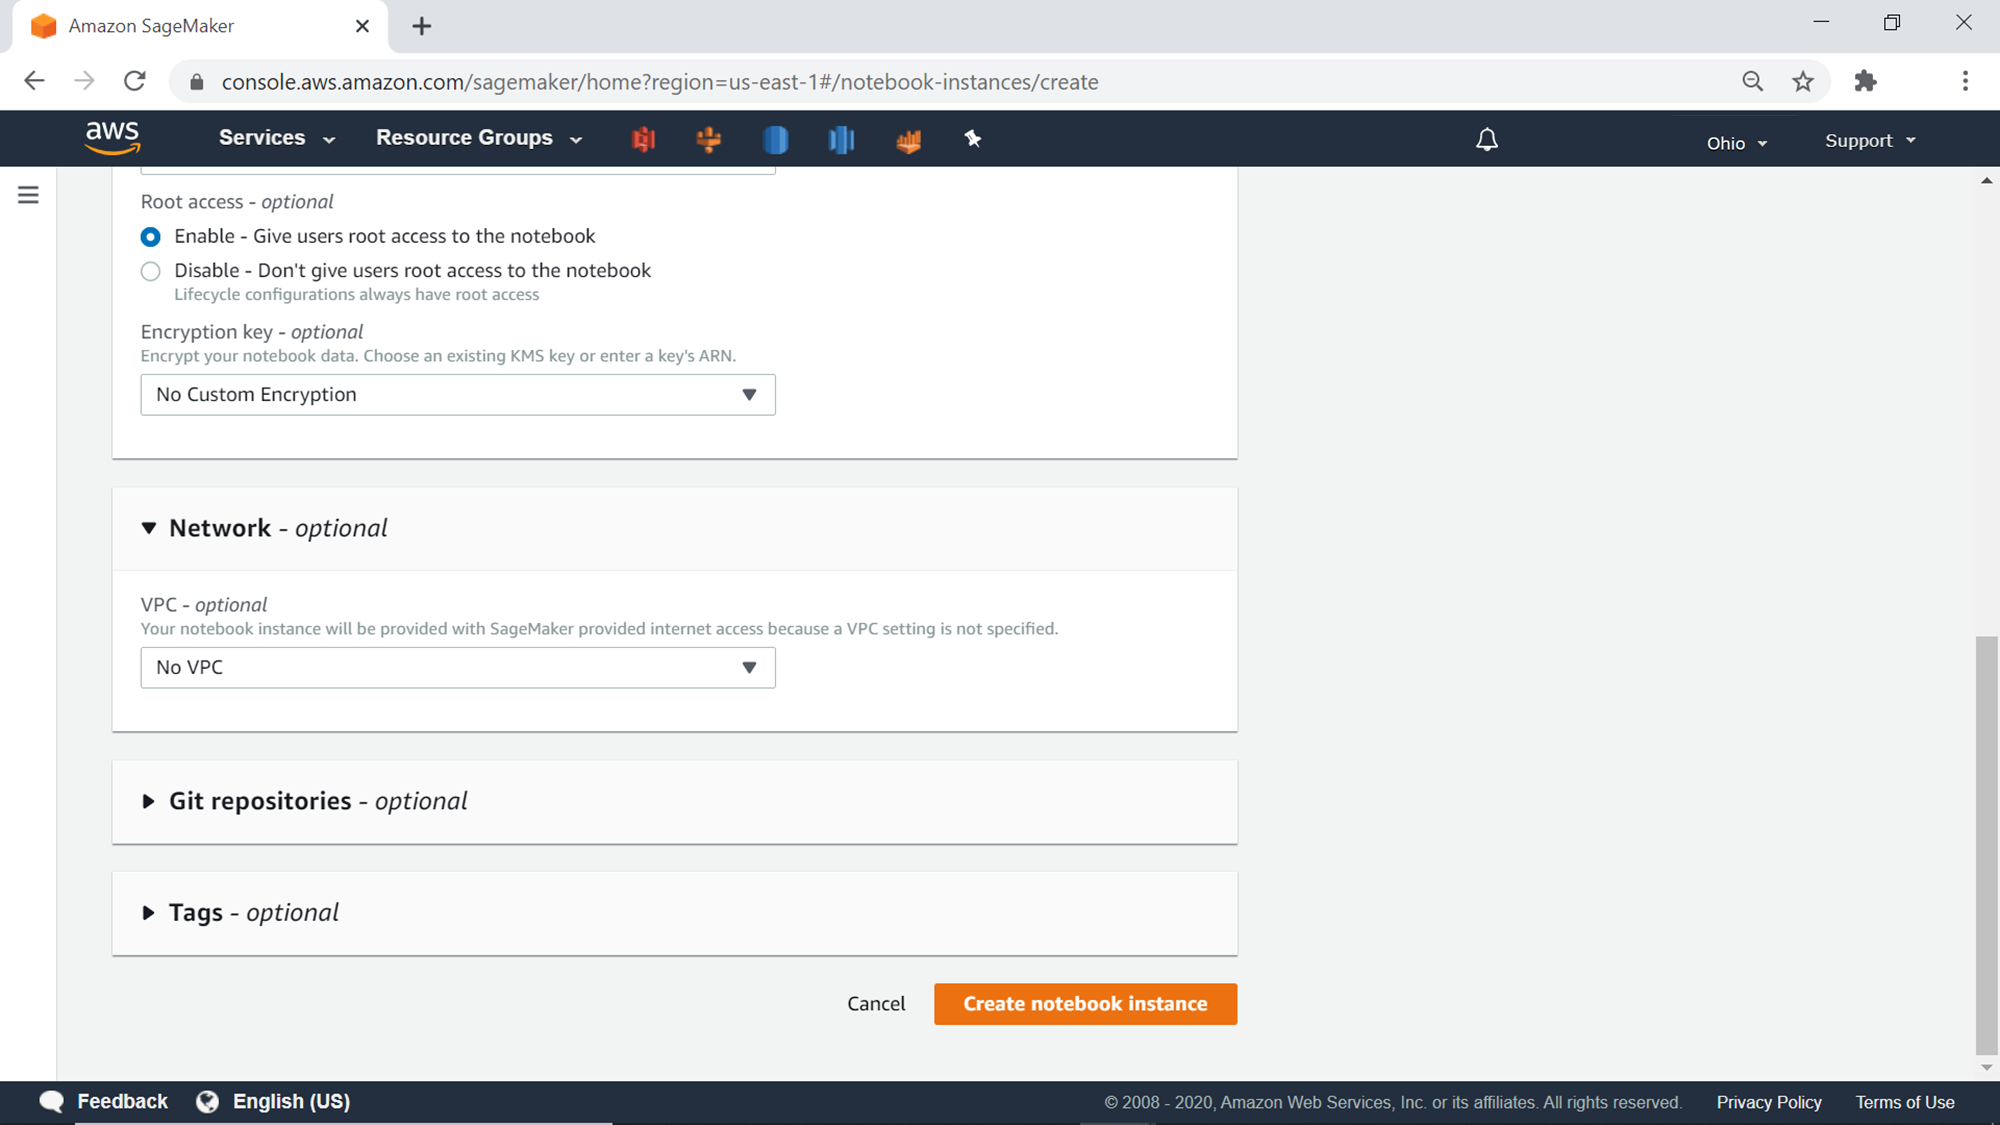Open the red S3 service shortcut icon
2000x1125 pixels.
click(x=643, y=139)
